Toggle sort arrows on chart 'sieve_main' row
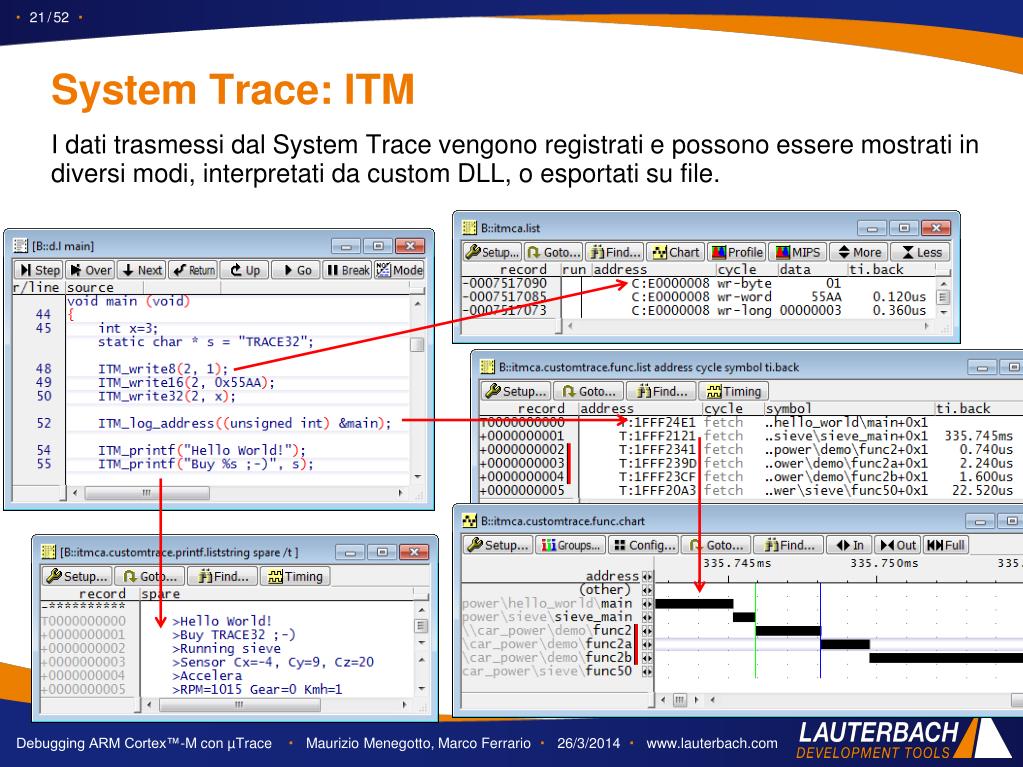This screenshot has height=767, width=1023. click(x=647, y=617)
